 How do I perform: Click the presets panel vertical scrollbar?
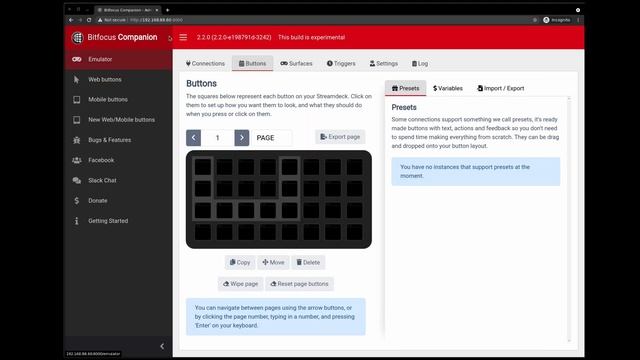[x=569, y=219]
